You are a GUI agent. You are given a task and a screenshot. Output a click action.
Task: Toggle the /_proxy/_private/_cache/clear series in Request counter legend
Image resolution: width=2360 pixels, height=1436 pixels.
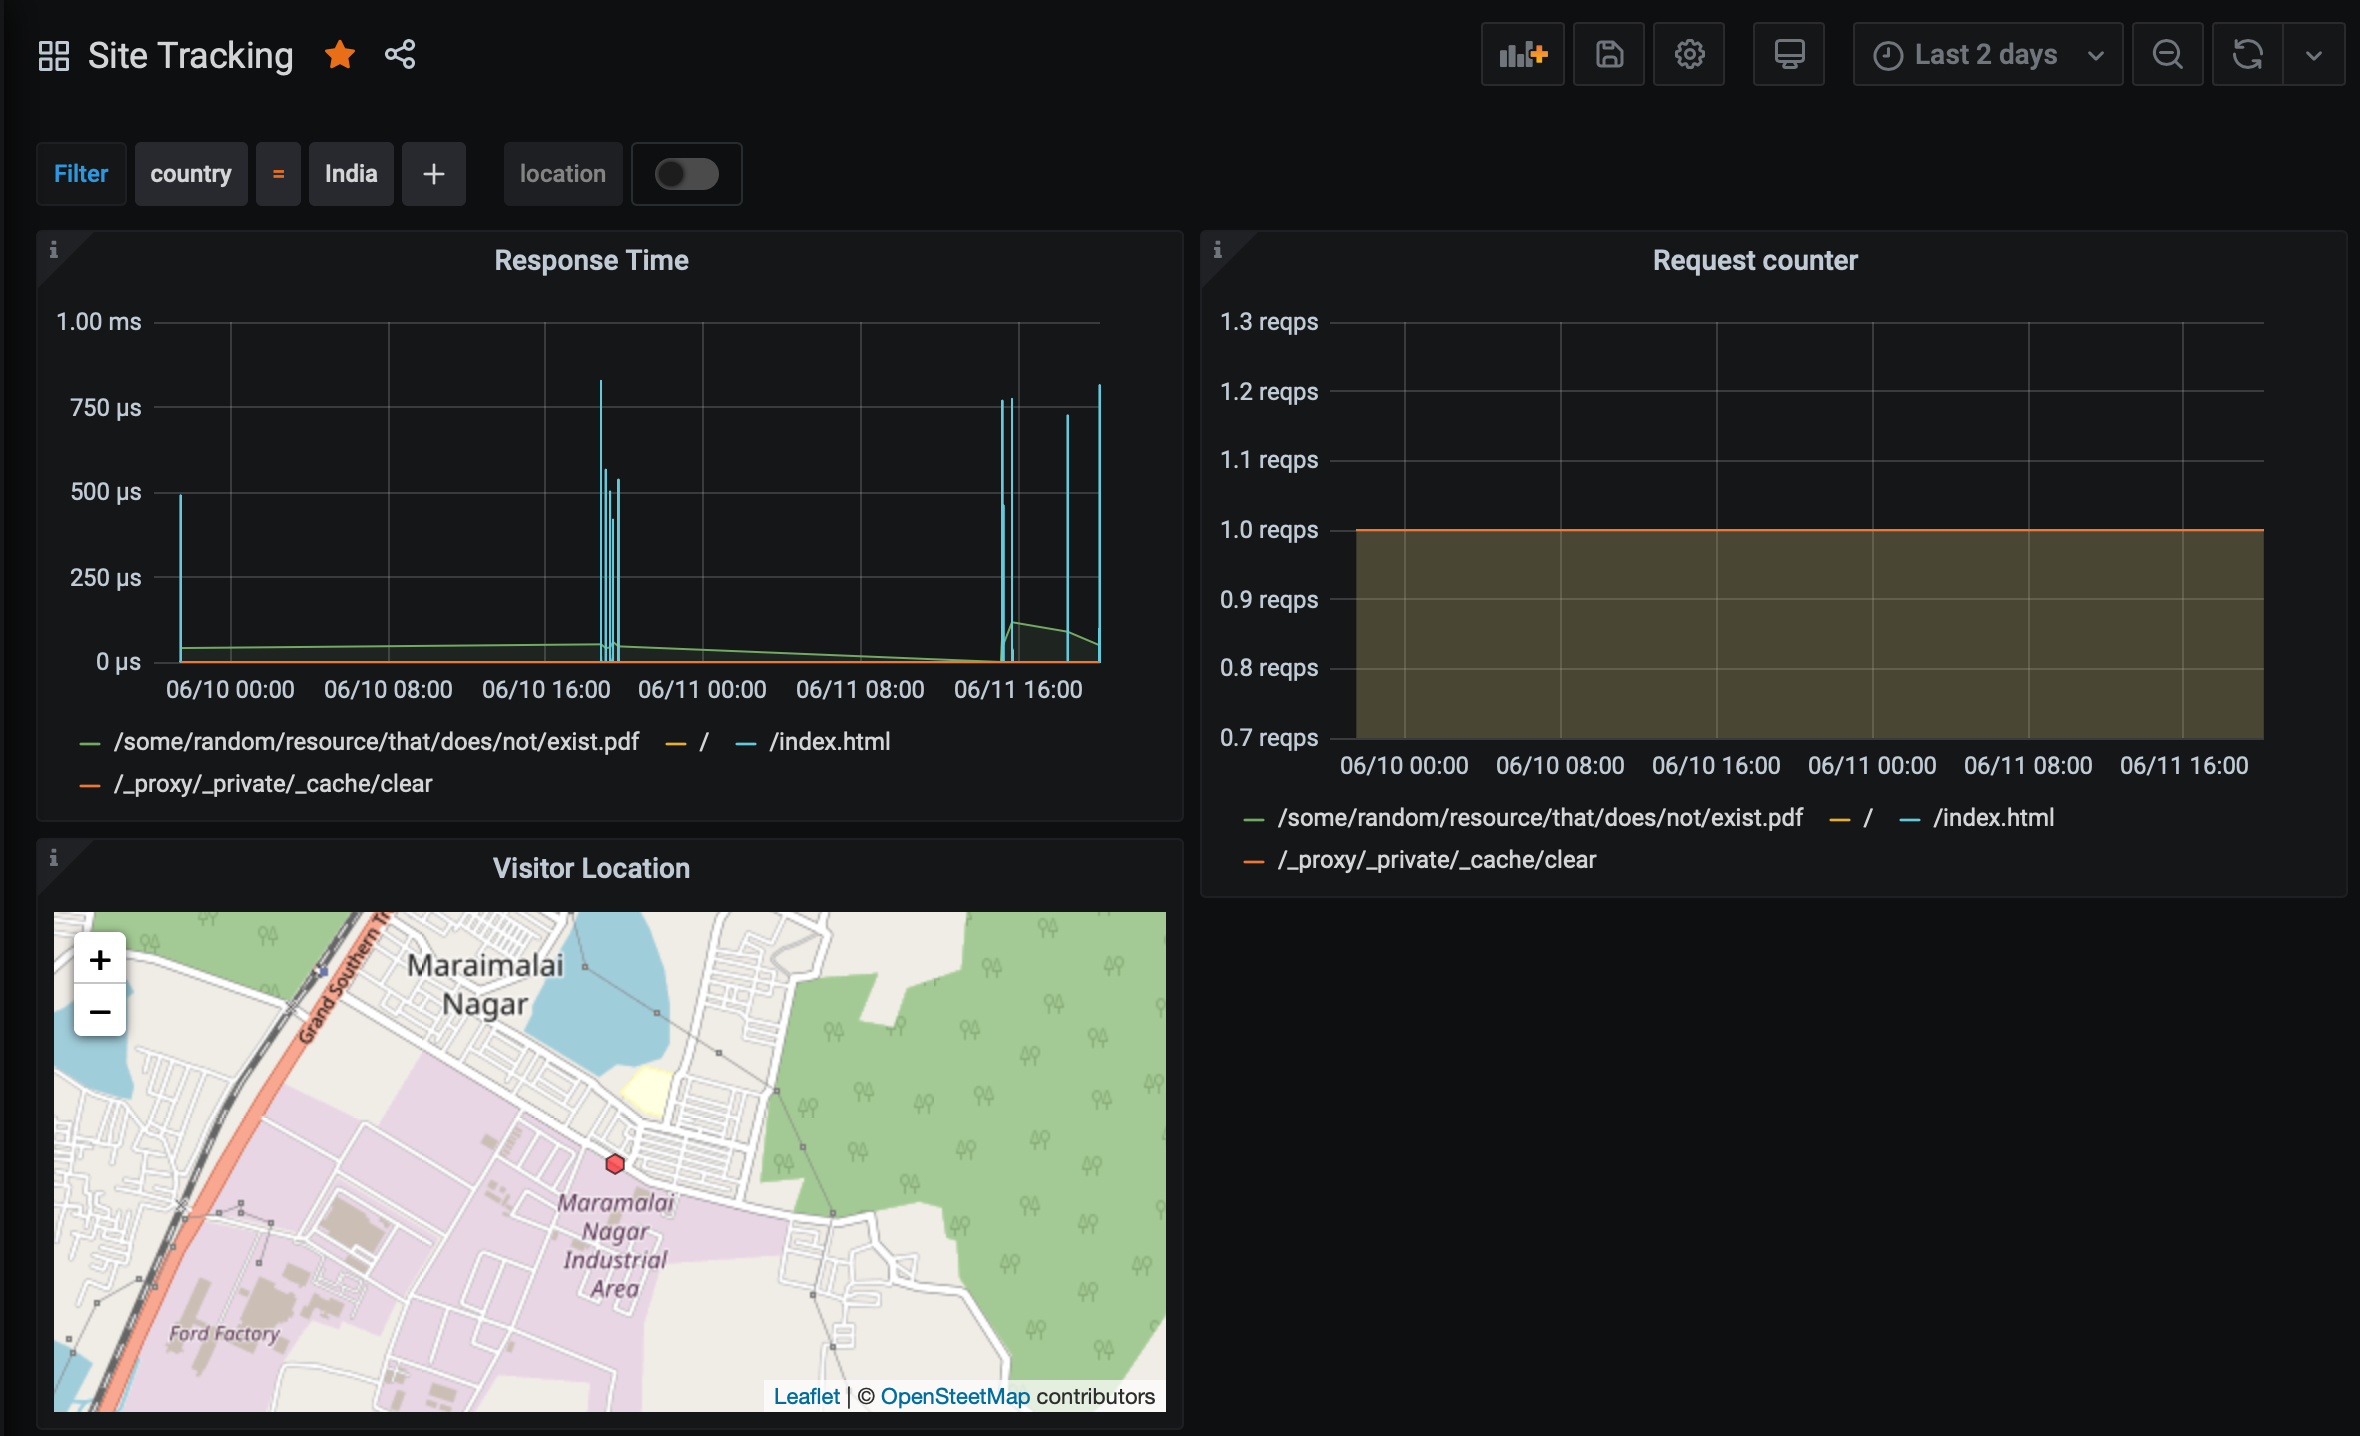[1436, 860]
